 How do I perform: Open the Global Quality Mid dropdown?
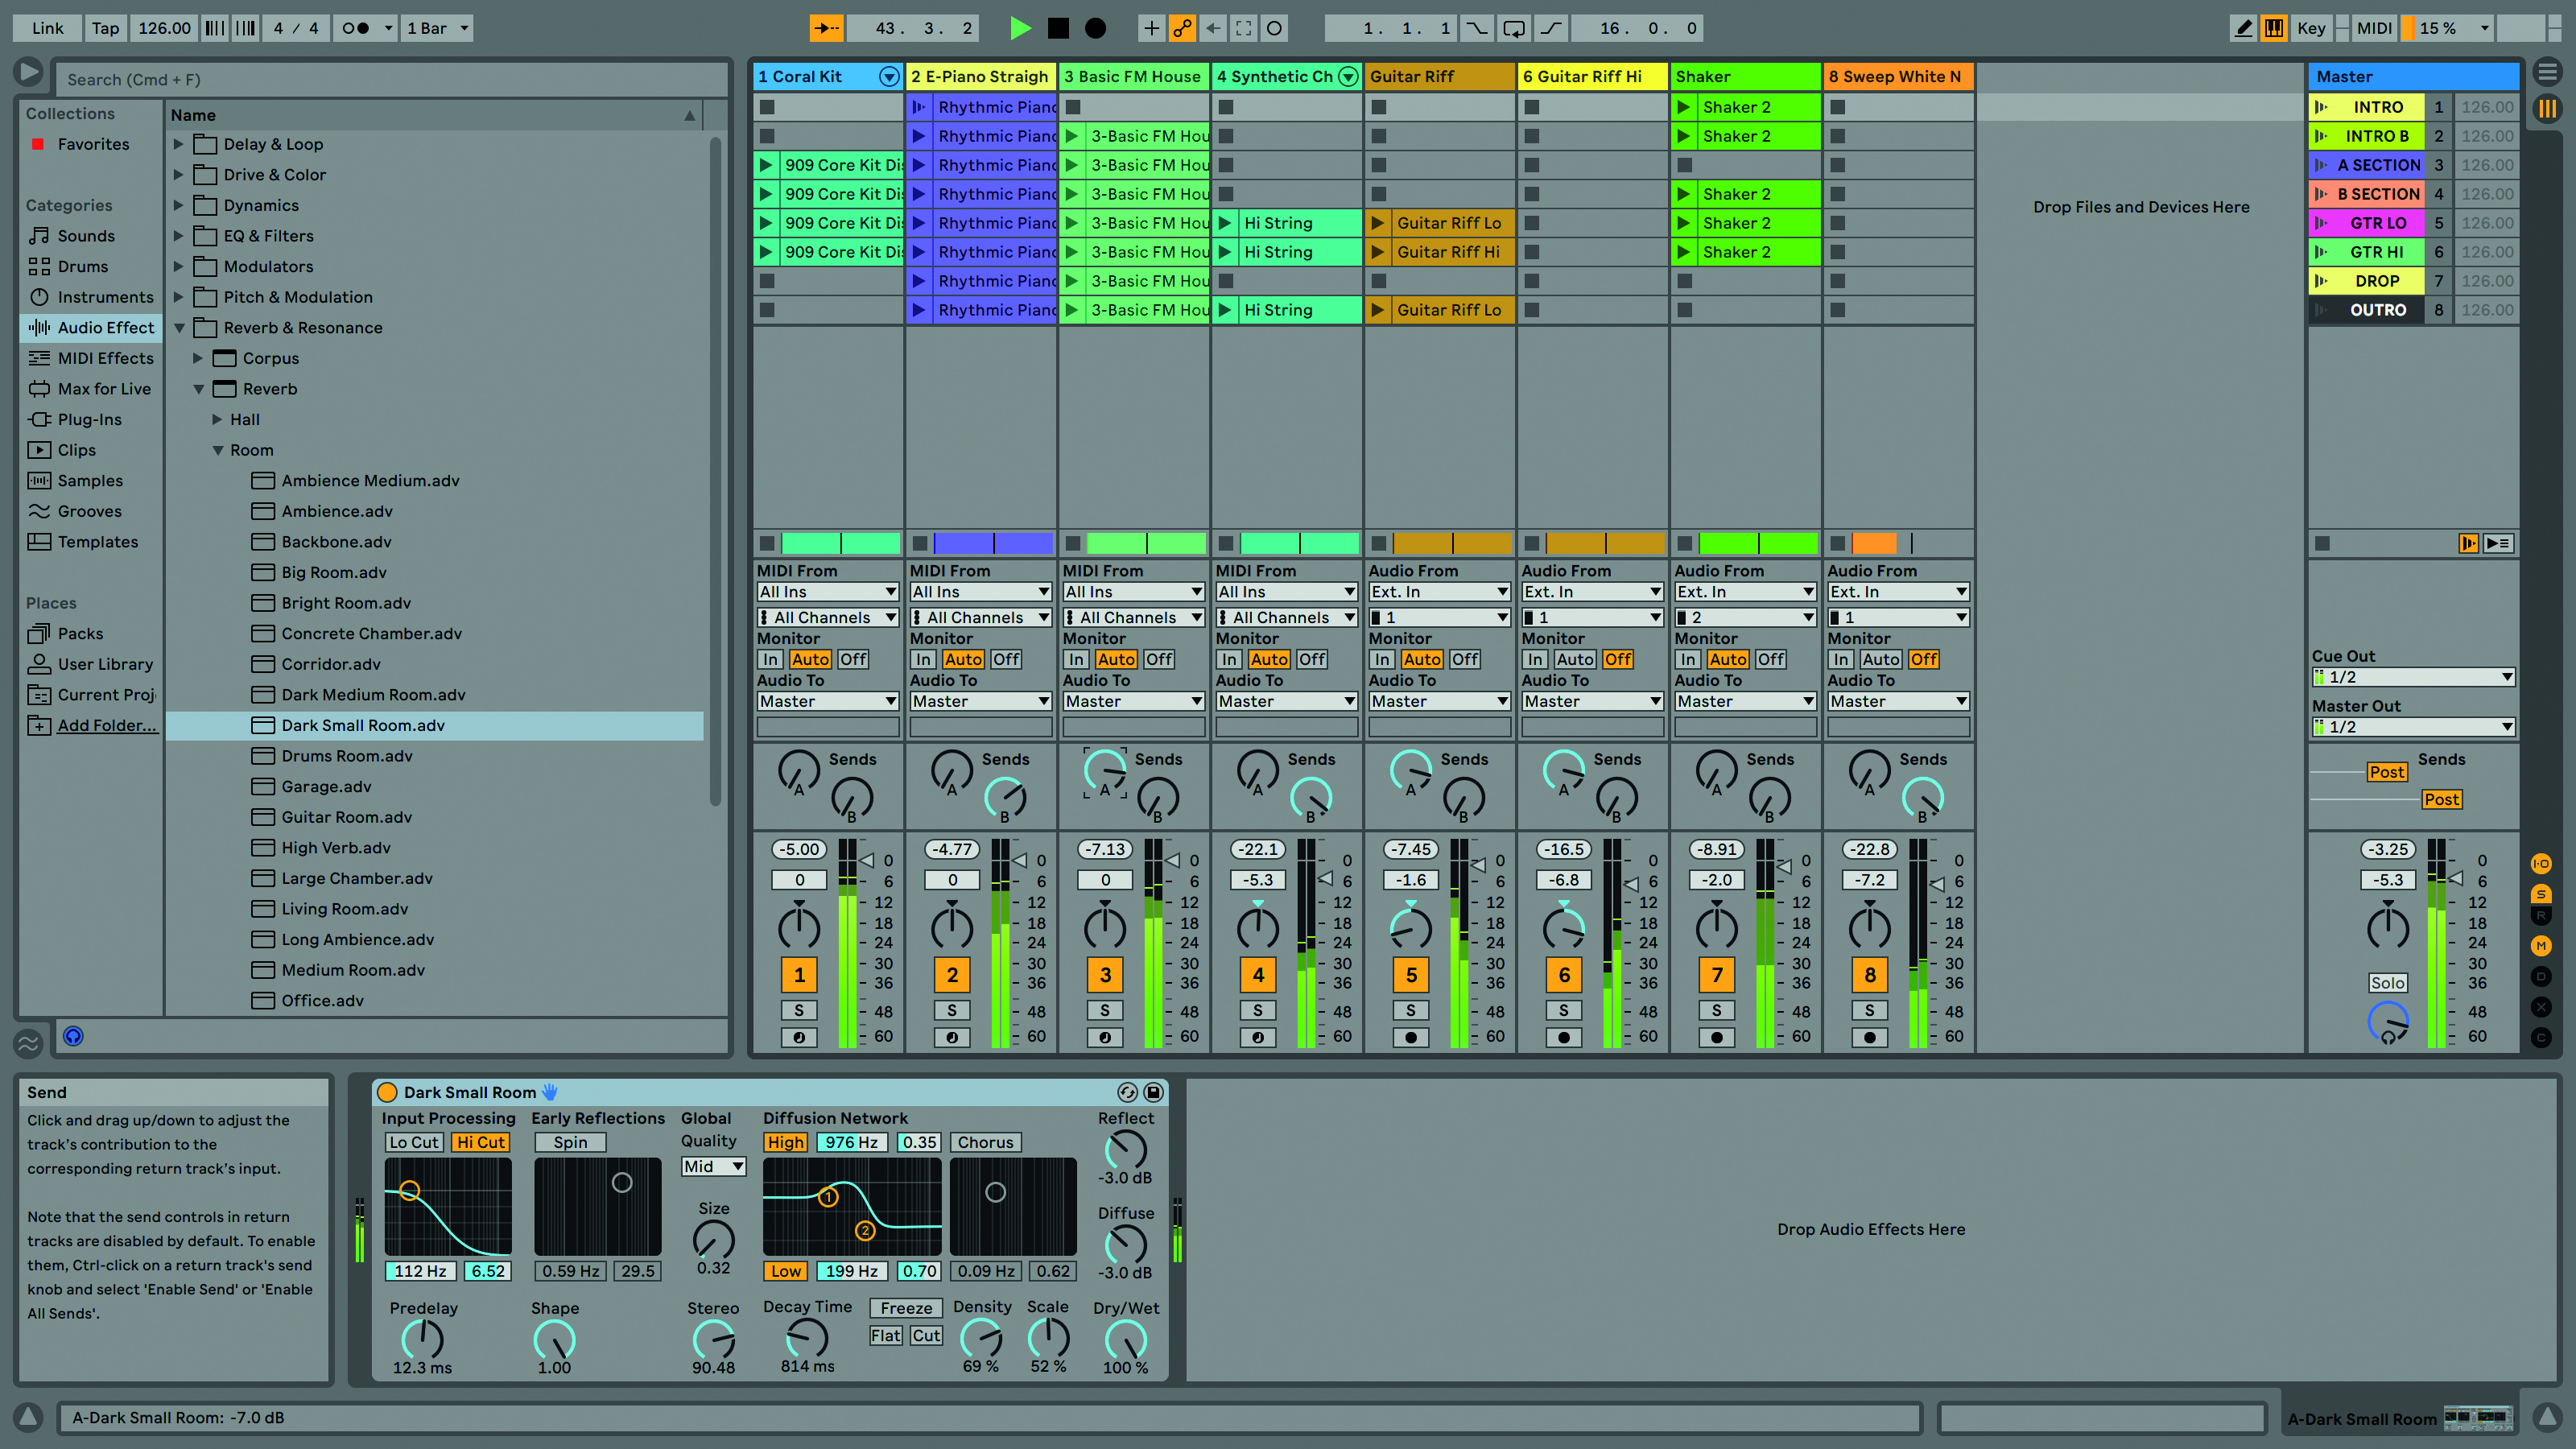pyautogui.click(x=714, y=1166)
